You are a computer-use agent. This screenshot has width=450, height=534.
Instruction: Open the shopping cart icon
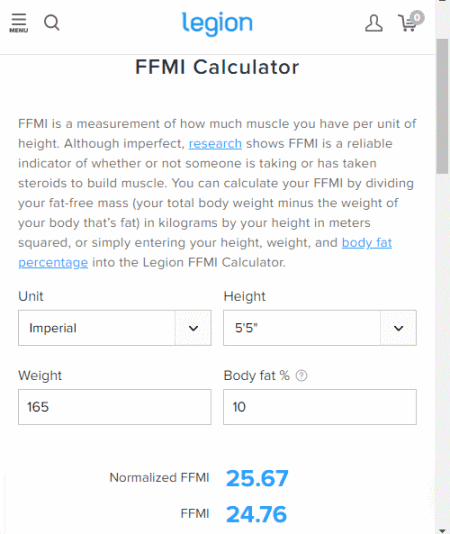[x=407, y=23]
